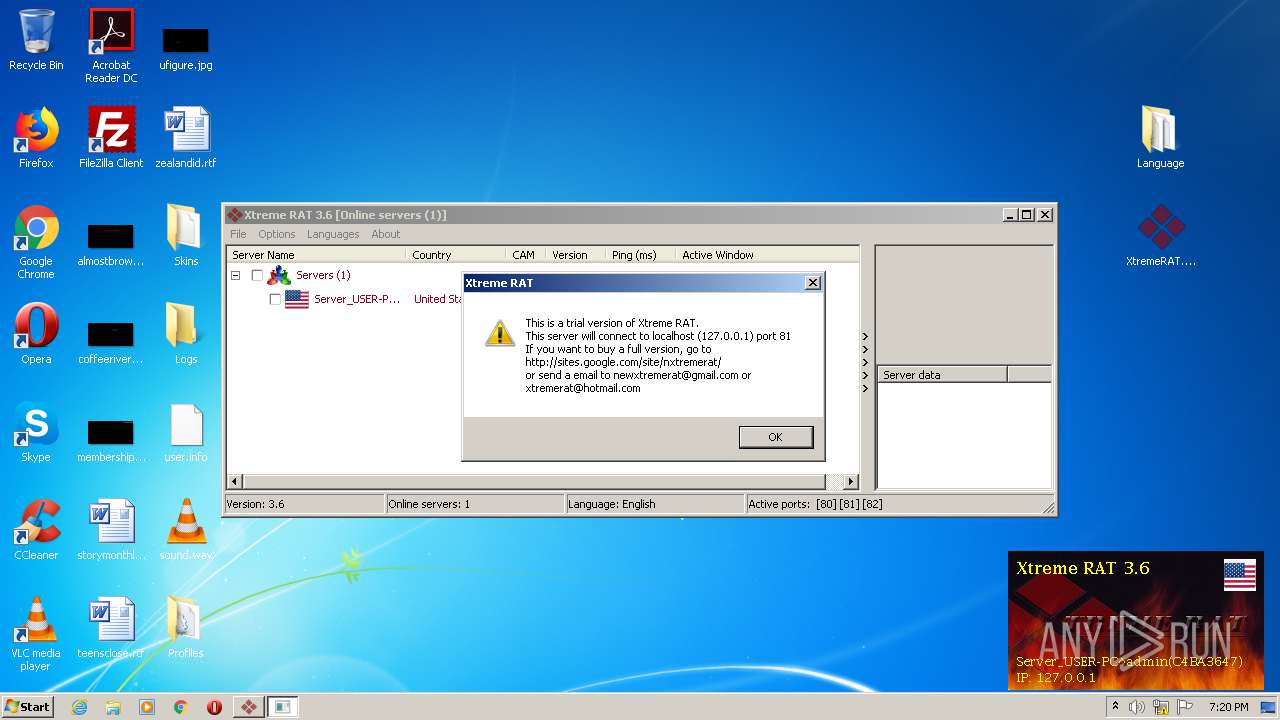Open membership... desktop file
Viewport: 1280px width, 720px height.
(x=111, y=439)
